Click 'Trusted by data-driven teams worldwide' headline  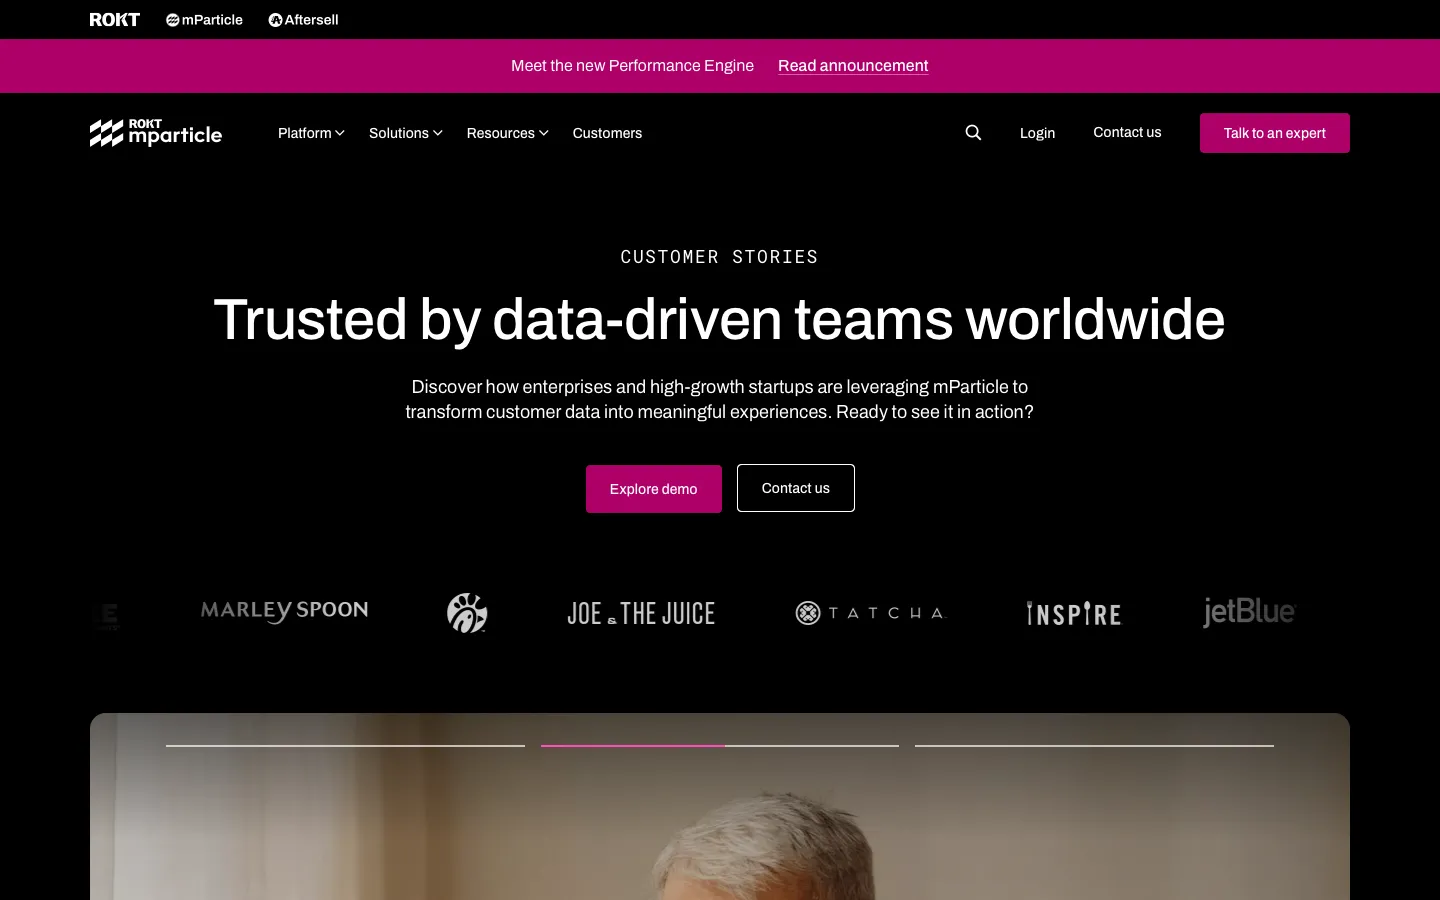pyautogui.click(x=720, y=320)
